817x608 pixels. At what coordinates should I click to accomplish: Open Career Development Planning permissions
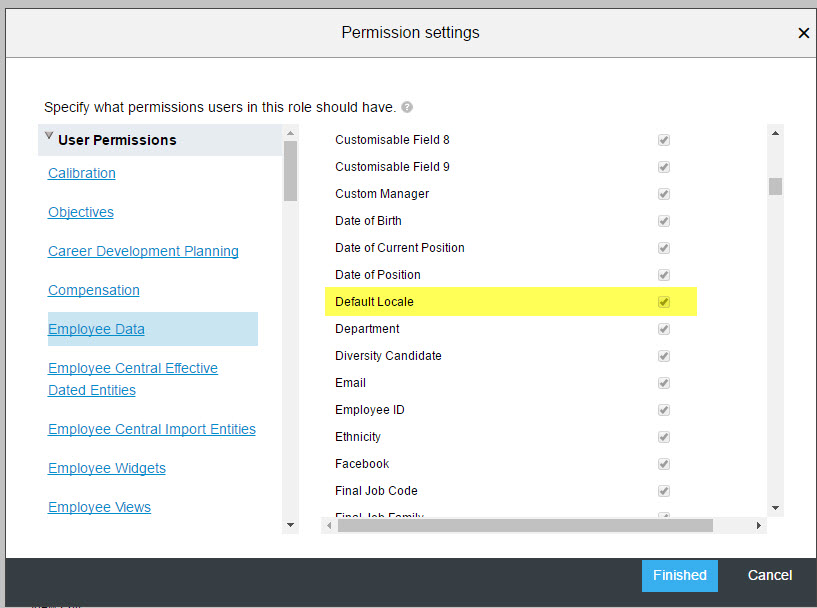click(x=143, y=251)
